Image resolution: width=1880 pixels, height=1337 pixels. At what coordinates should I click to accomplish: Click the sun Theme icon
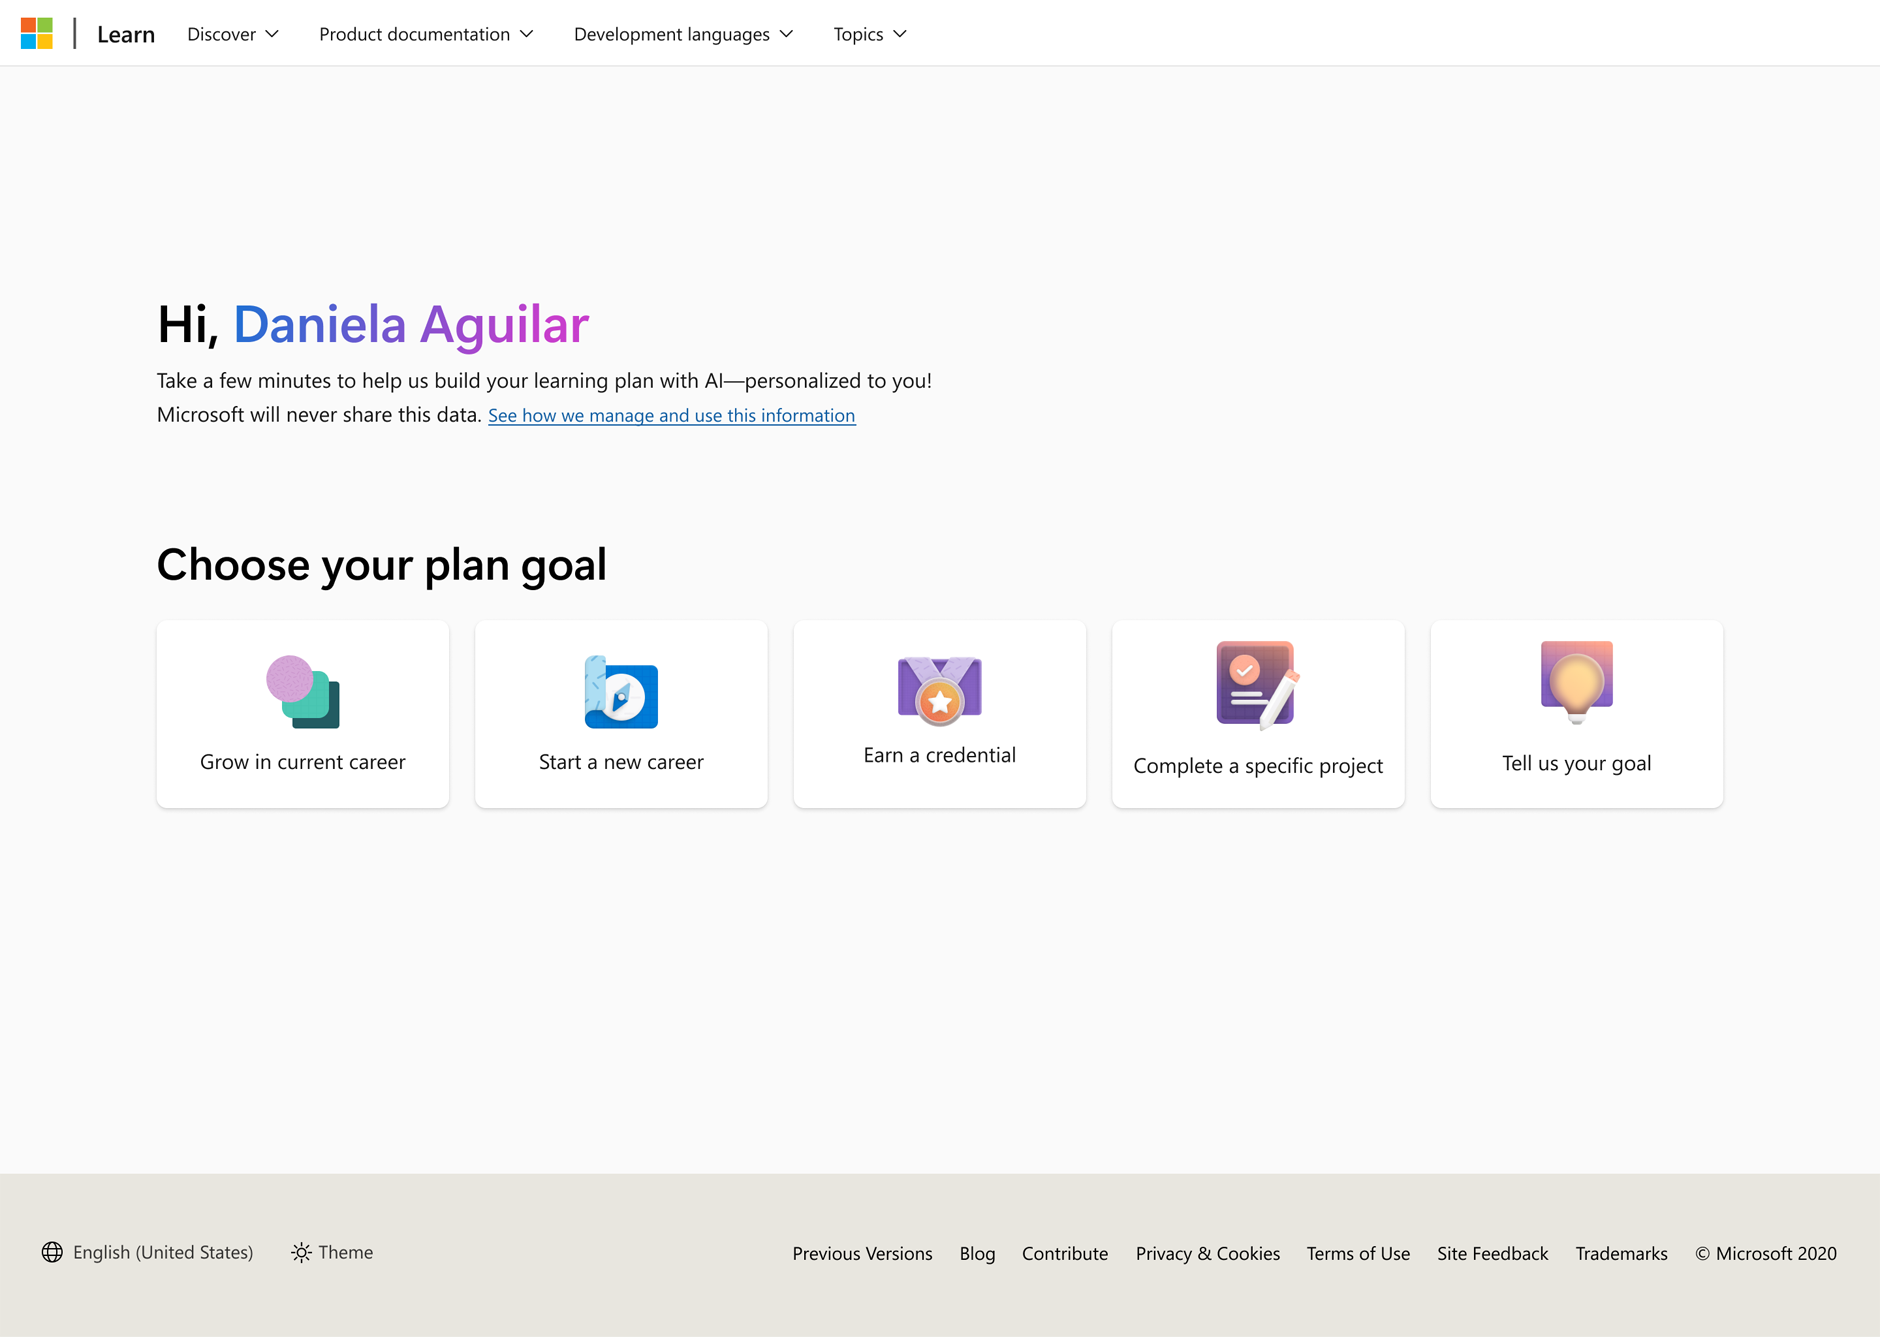[x=301, y=1252]
